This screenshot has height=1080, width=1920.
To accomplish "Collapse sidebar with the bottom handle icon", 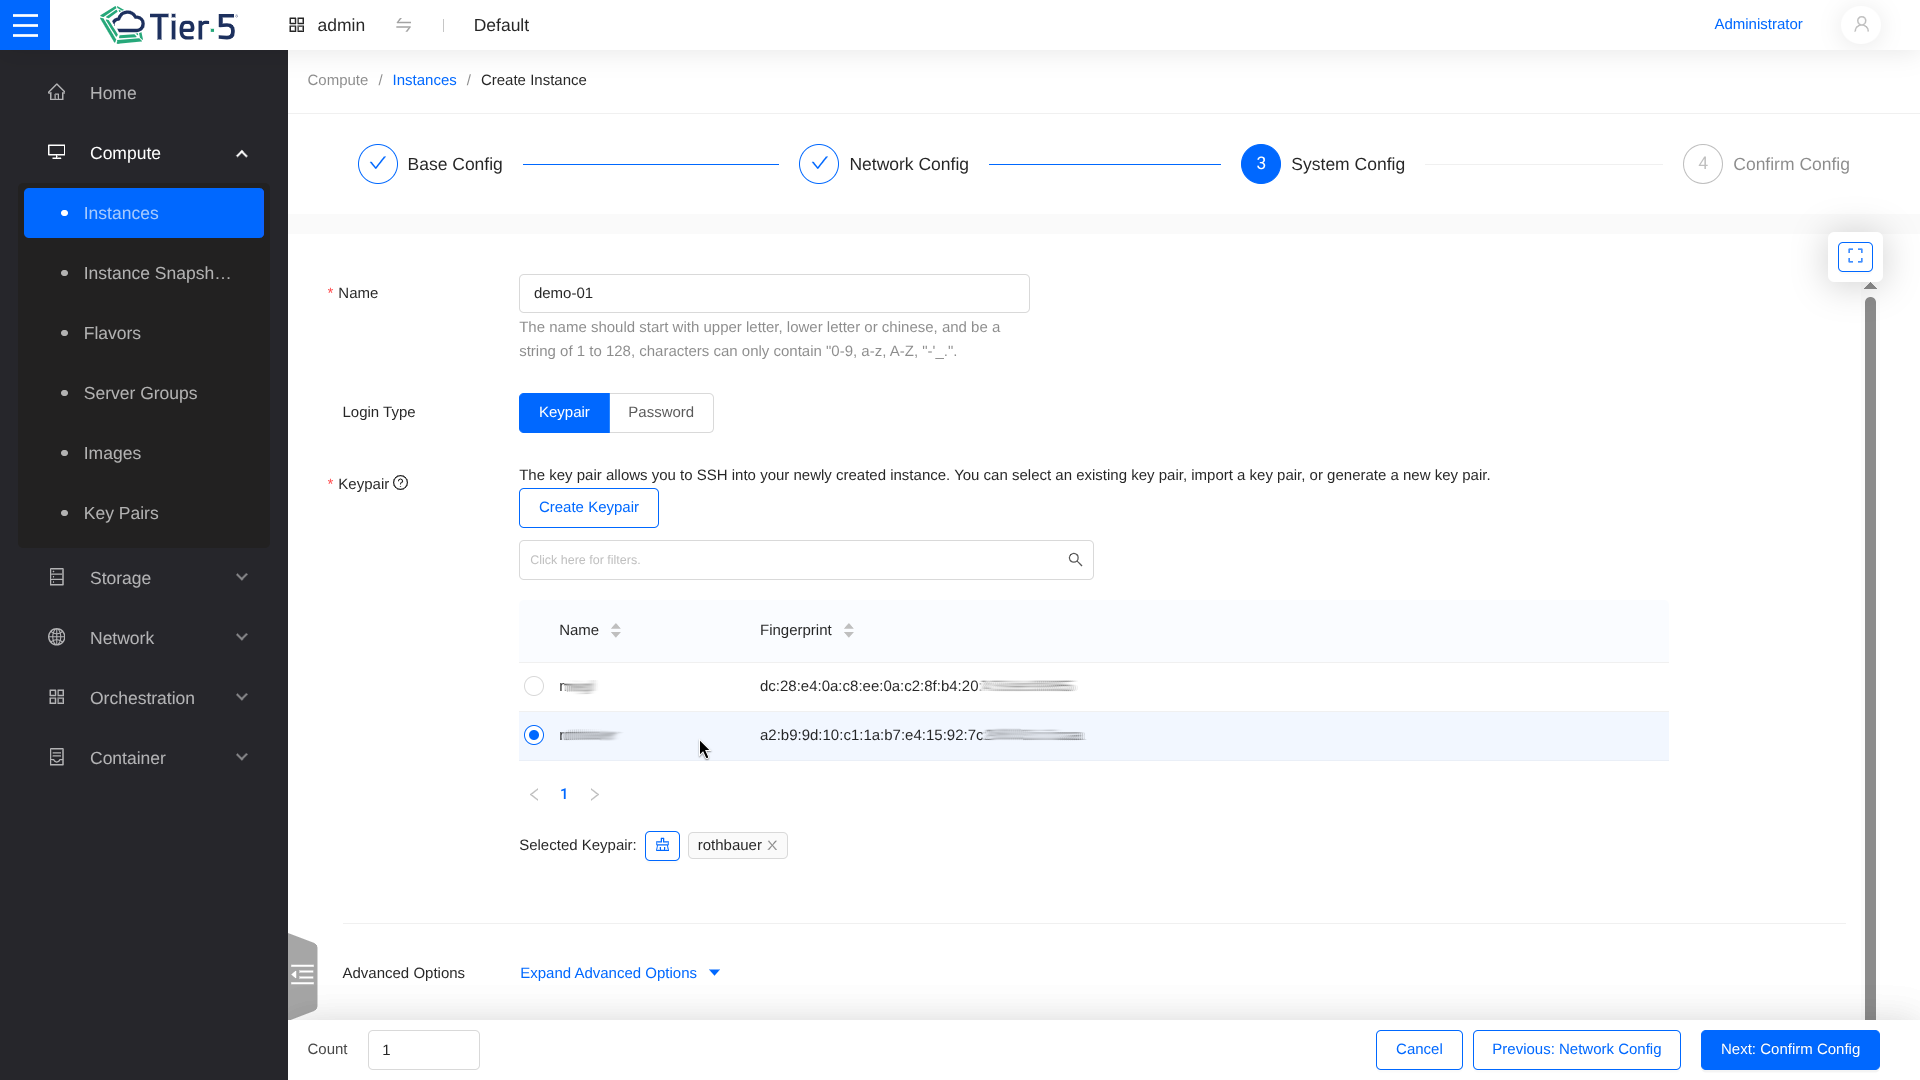I will click(302, 975).
